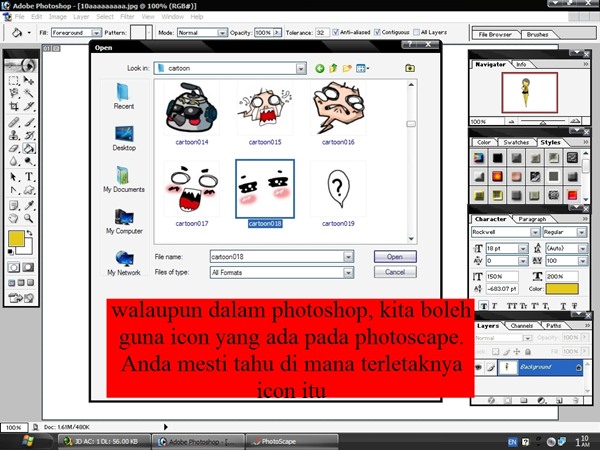The image size is (600, 450).
Task: Open the Fill Foreground dropdown
Action: pos(96,33)
